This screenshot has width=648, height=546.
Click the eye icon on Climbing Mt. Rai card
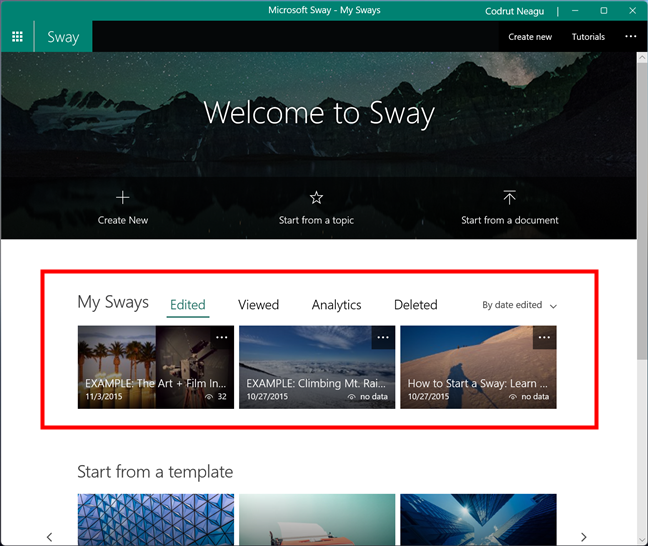click(x=352, y=397)
